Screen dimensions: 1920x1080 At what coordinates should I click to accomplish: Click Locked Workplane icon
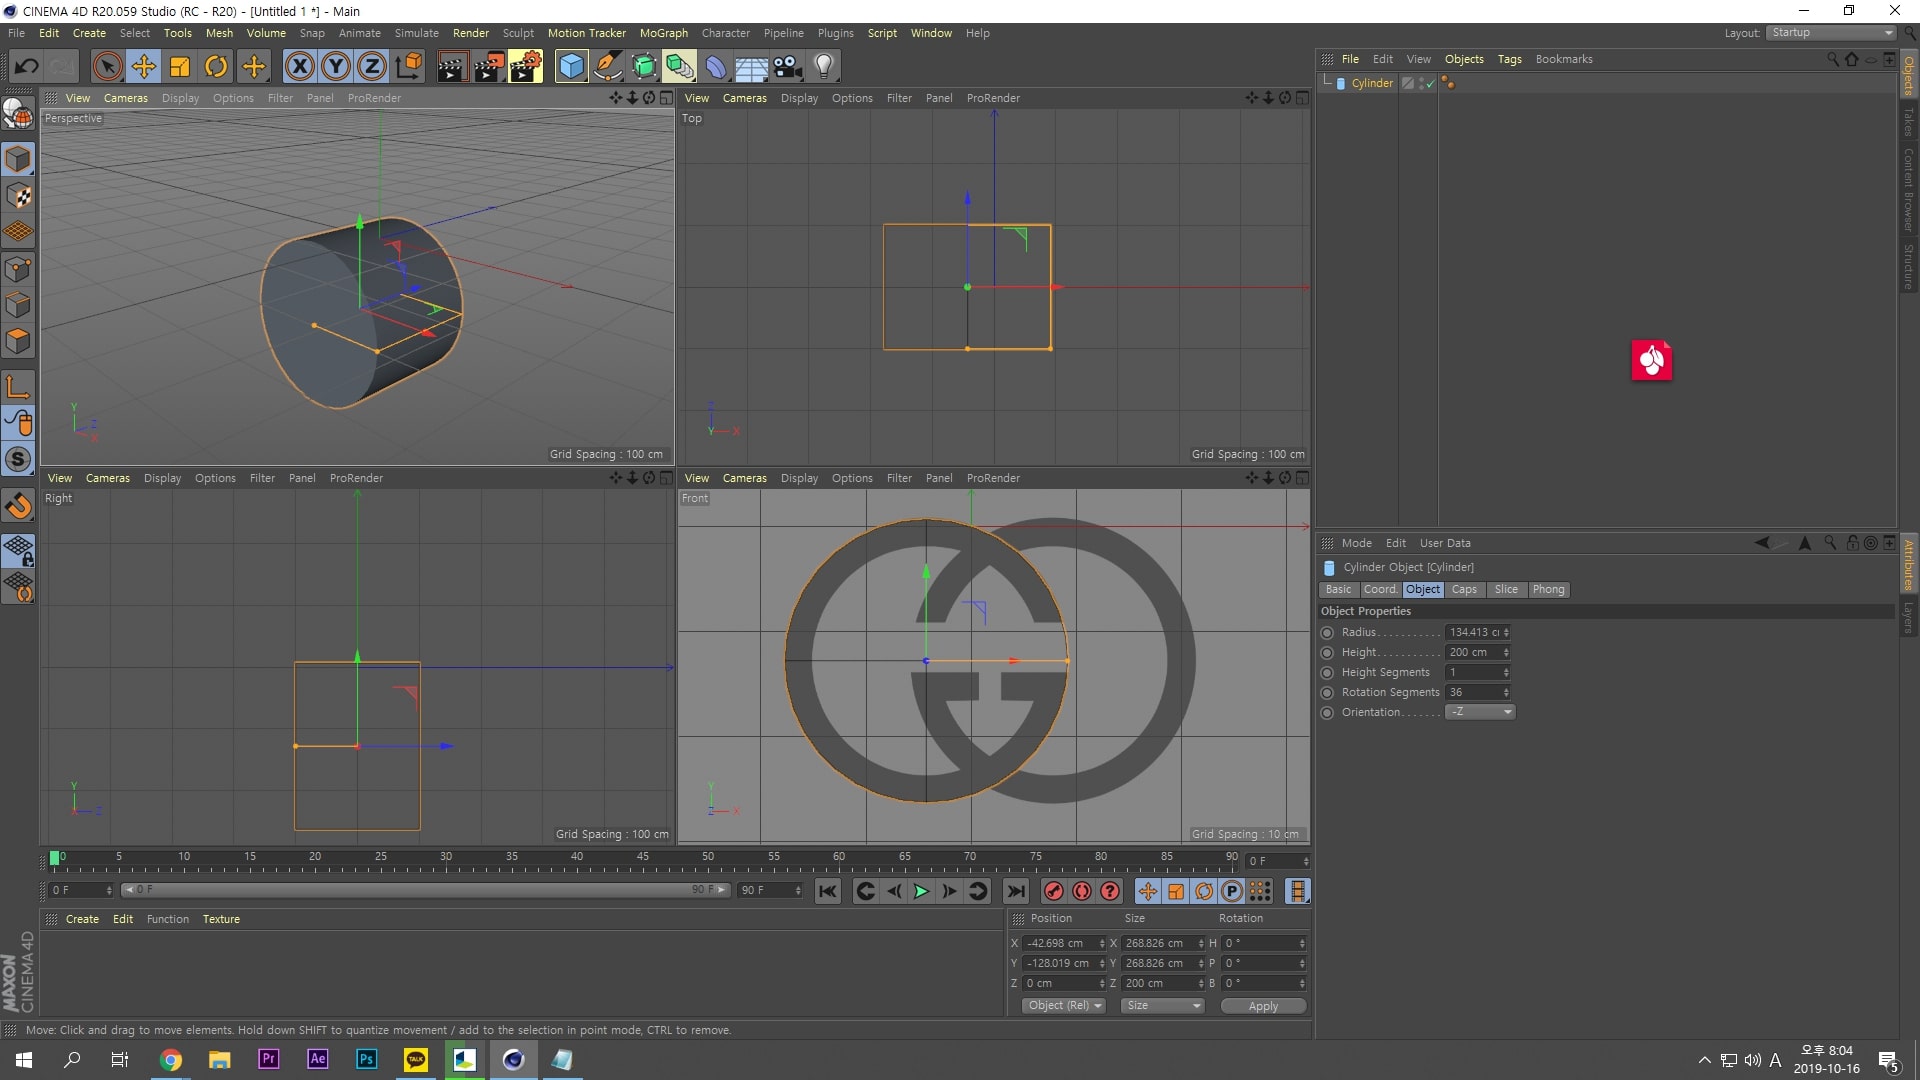18,550
